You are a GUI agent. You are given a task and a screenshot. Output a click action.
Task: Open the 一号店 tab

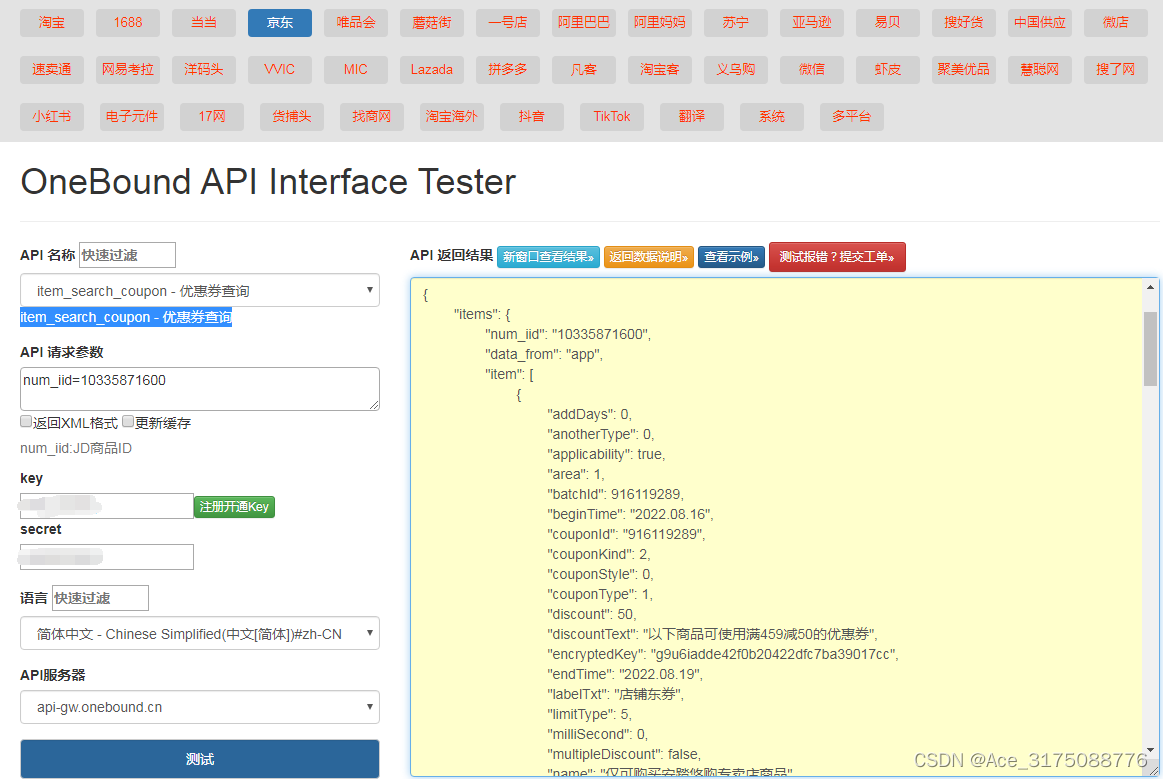(x=507, y=23)
